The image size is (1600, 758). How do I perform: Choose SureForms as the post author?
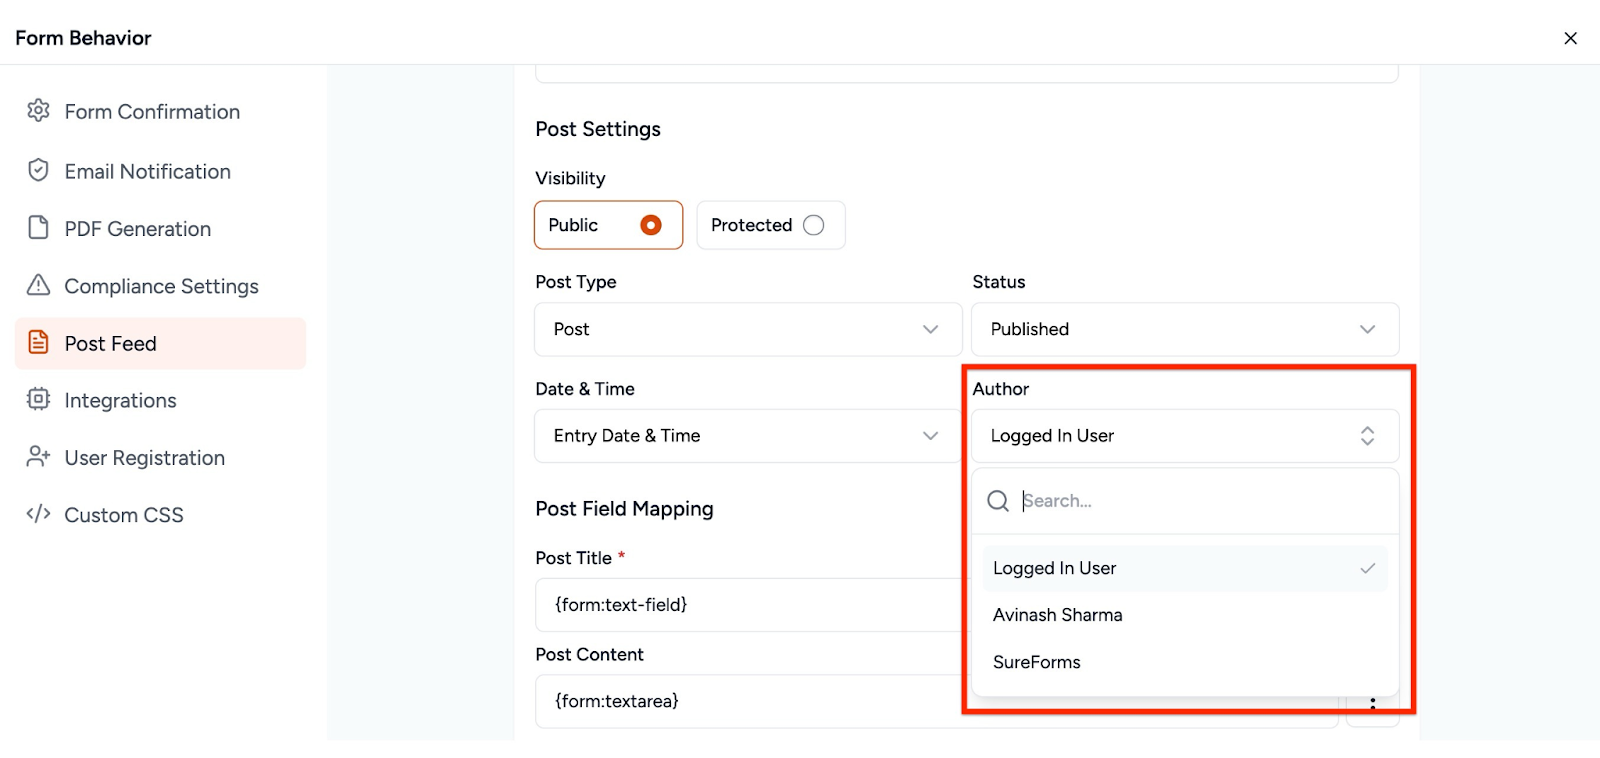(1036, 662)
